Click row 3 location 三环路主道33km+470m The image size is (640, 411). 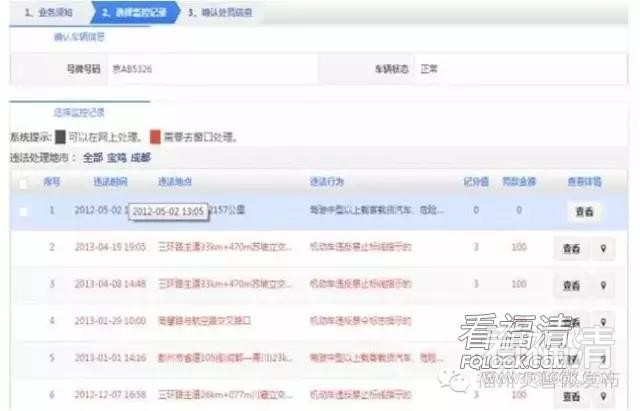225,284
